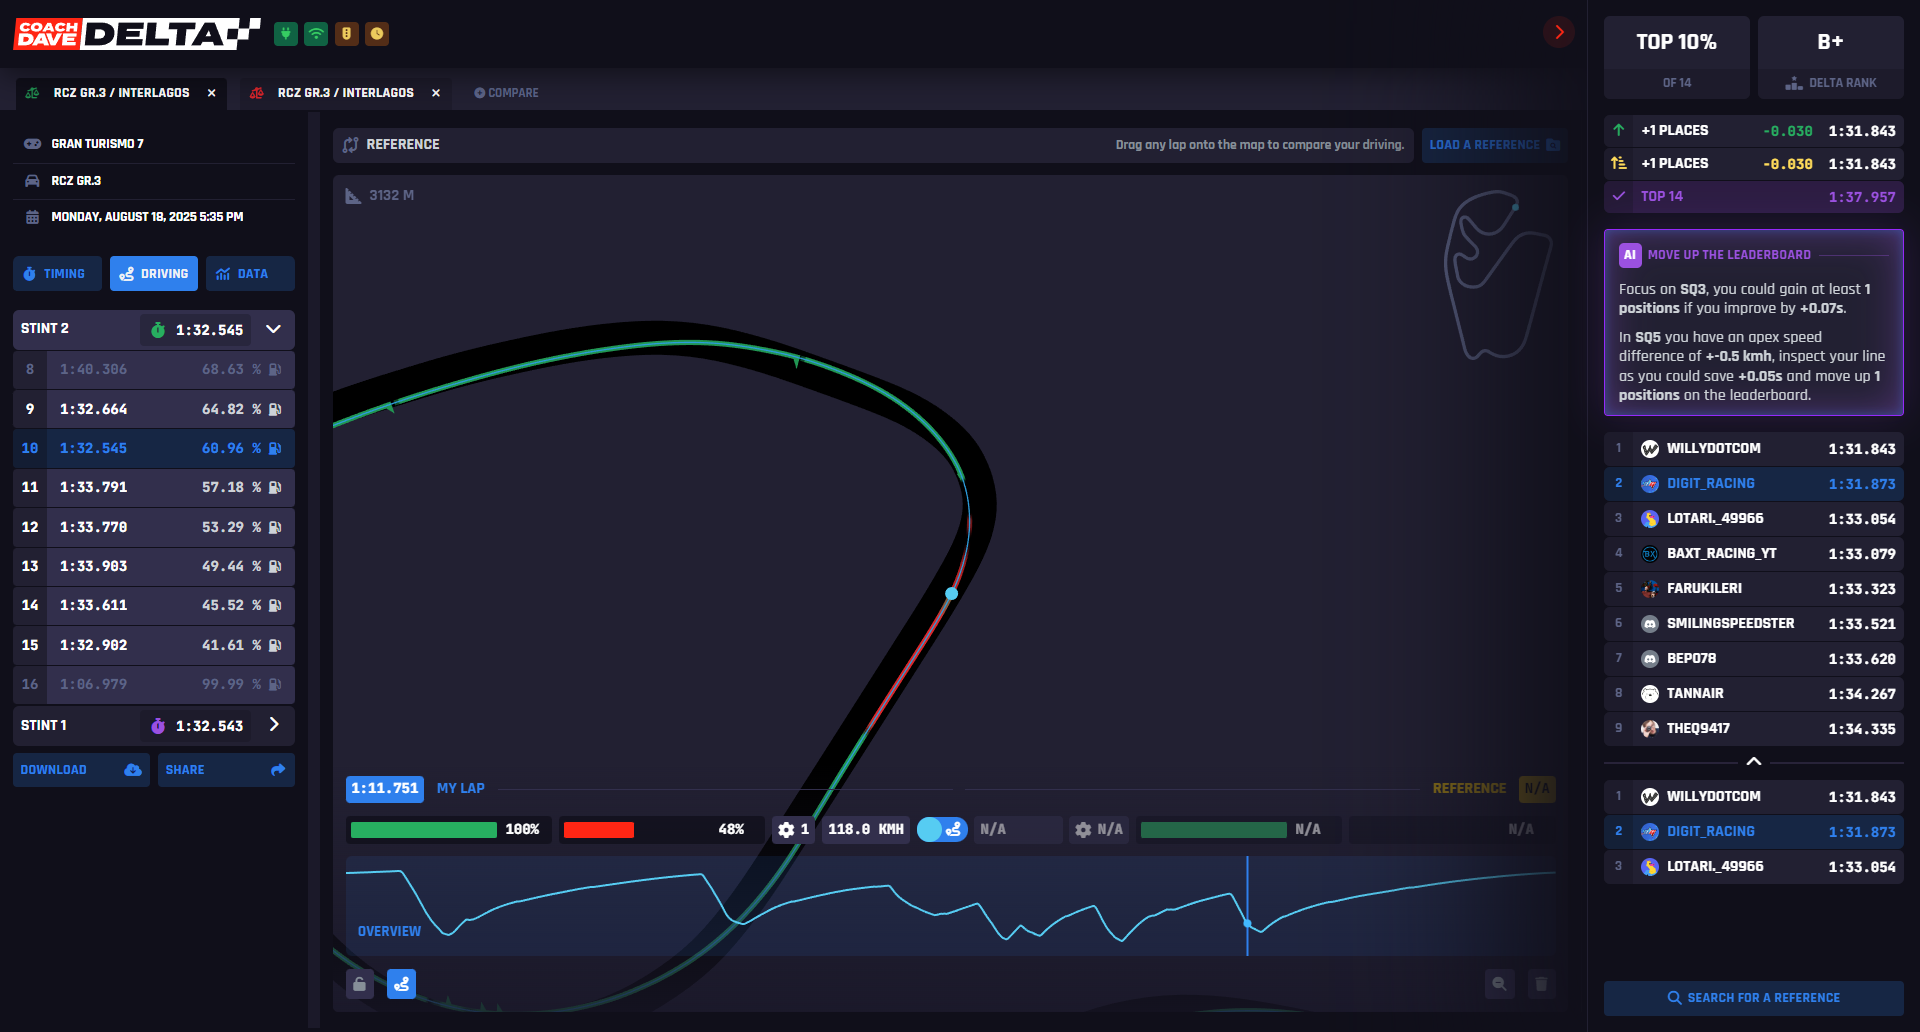Select the first +1 Places row with arrow
The height and width of the screenshot is (1032, 1920).
click(1754, 131)
